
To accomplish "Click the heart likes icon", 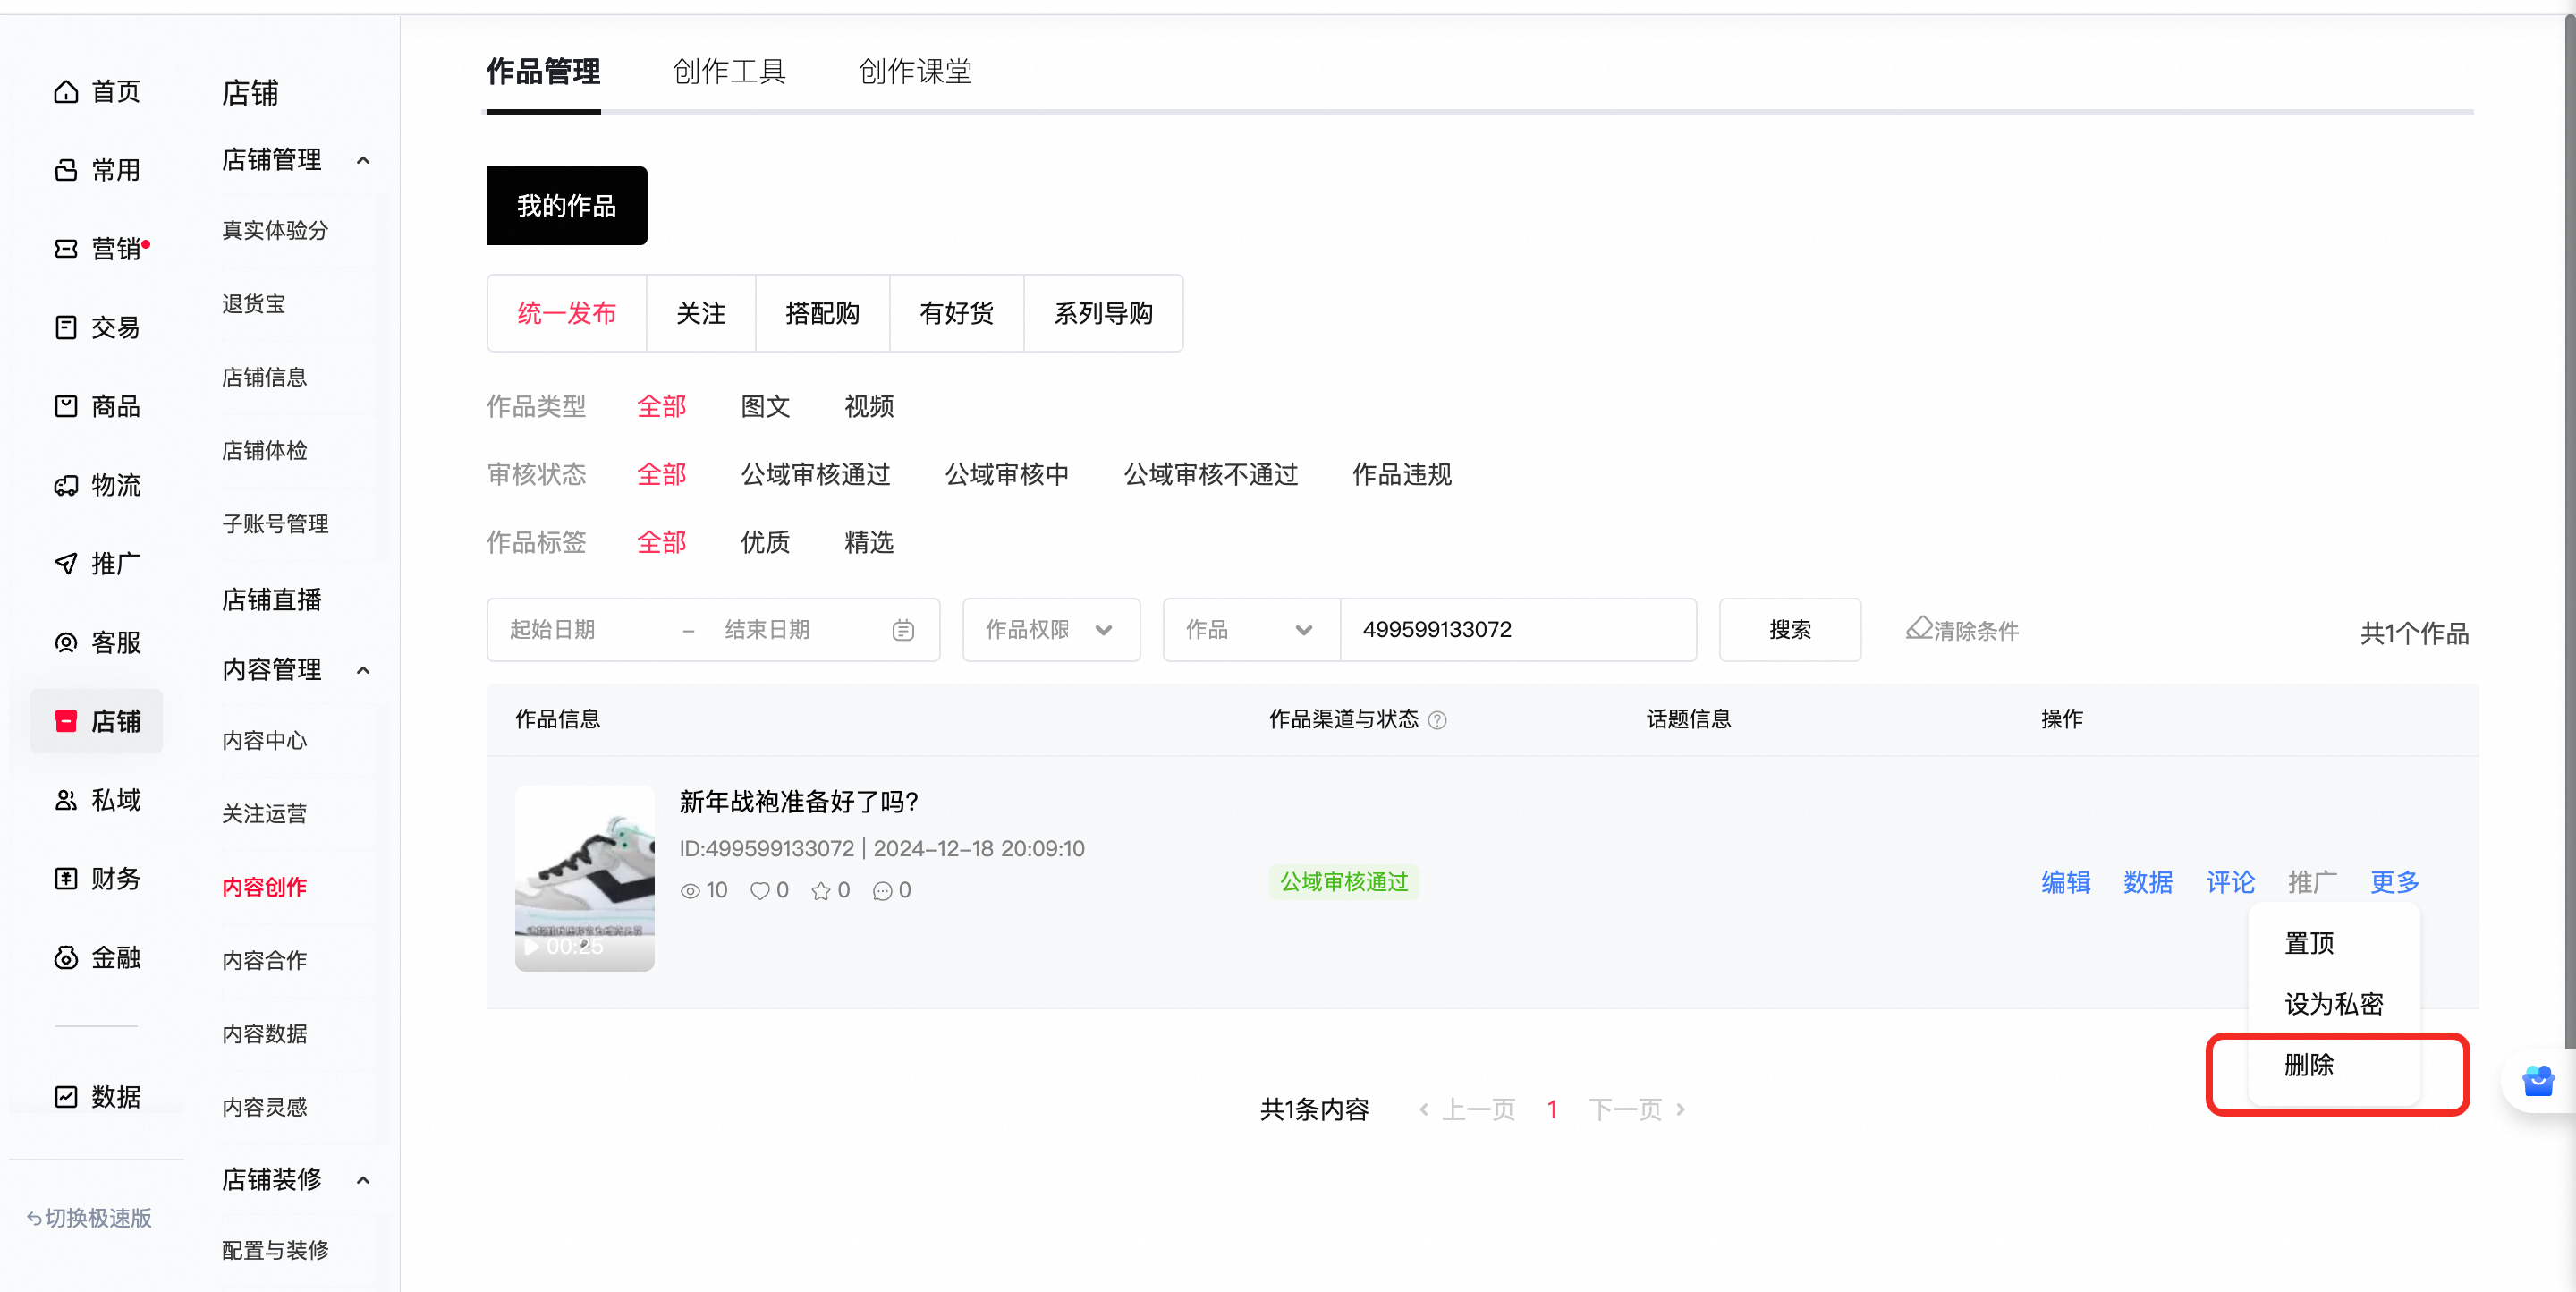I will pyautogui.click(x=760, y=890).
